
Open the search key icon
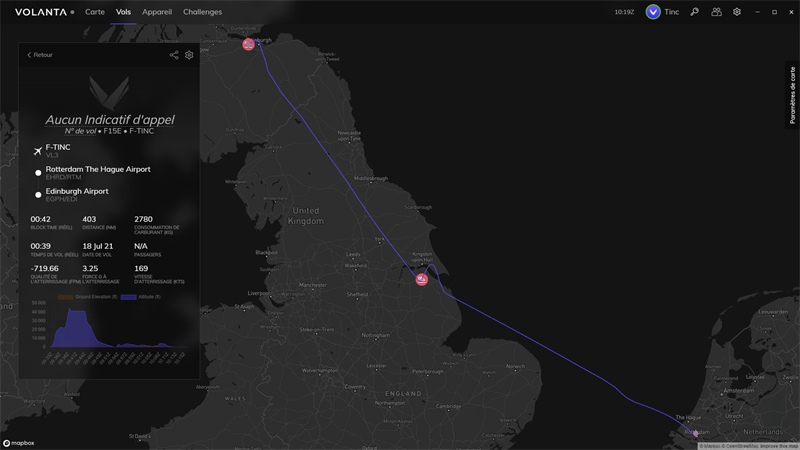tap(694, 12)
